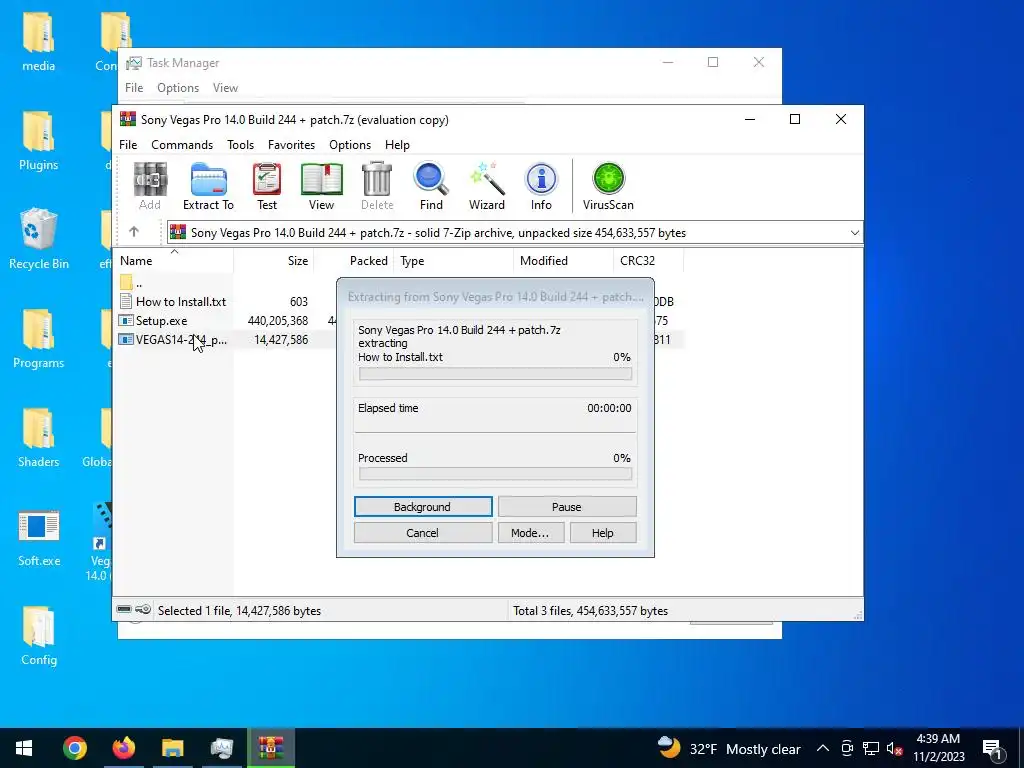The width and height of the screenshot is (1024, 768).
Task: Open the notification center
Action: click(992, 748)
